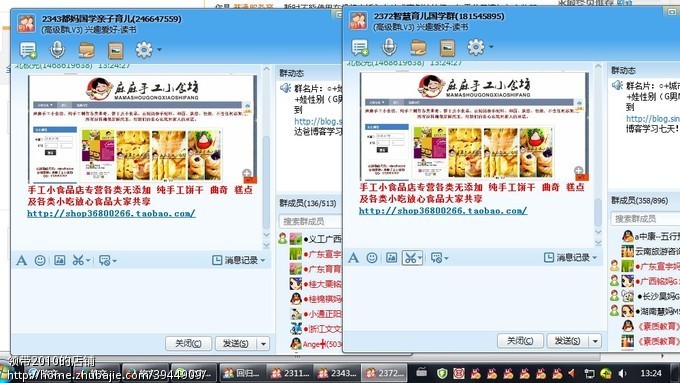
Task: Open taobao shop link in 2372 window
Action: (x=443, y=211)
